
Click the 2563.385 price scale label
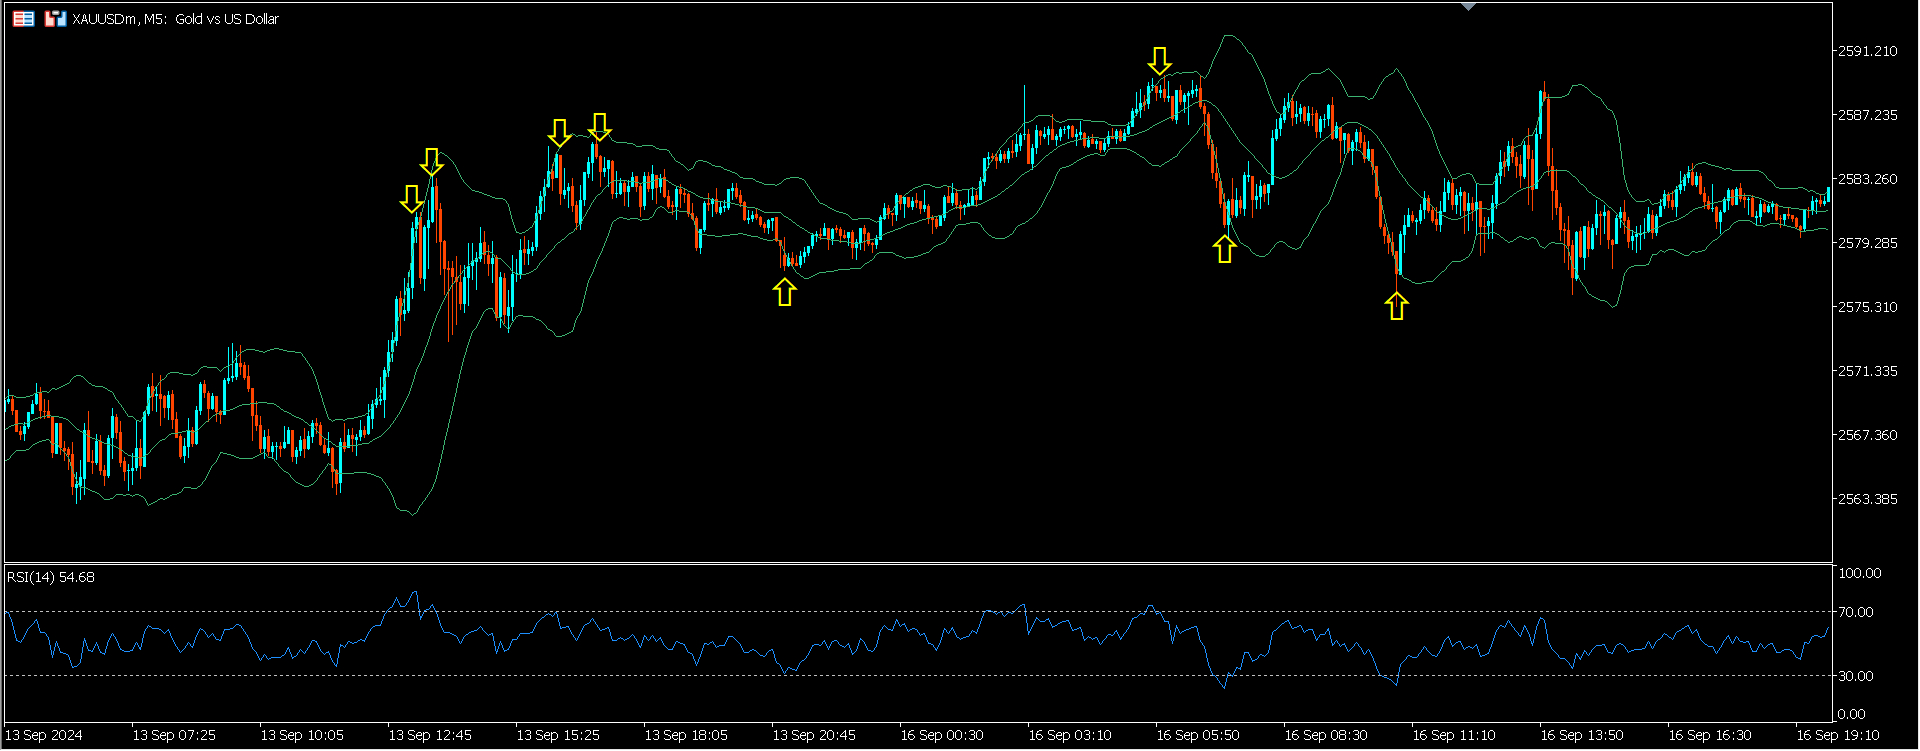point(1867,499)
